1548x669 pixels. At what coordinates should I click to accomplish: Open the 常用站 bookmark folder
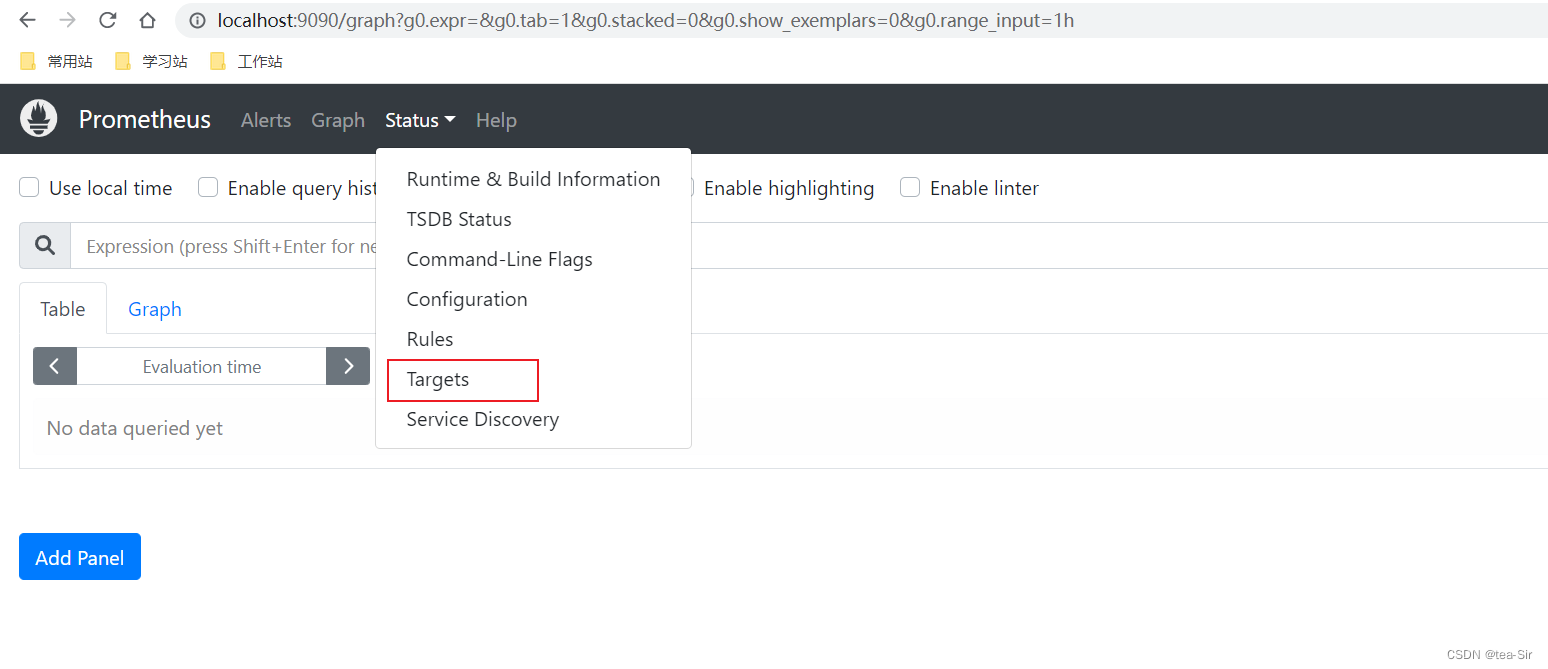coord(57,62)
